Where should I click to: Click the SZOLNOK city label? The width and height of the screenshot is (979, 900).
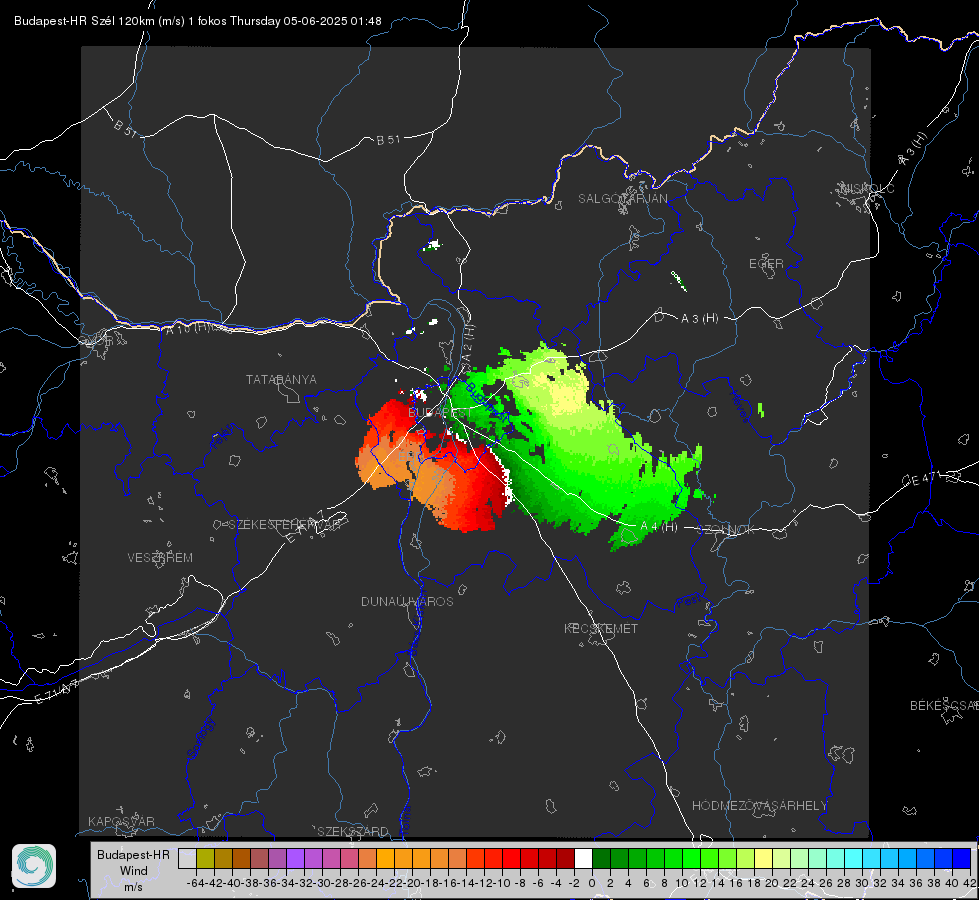(x=727, y=529)
